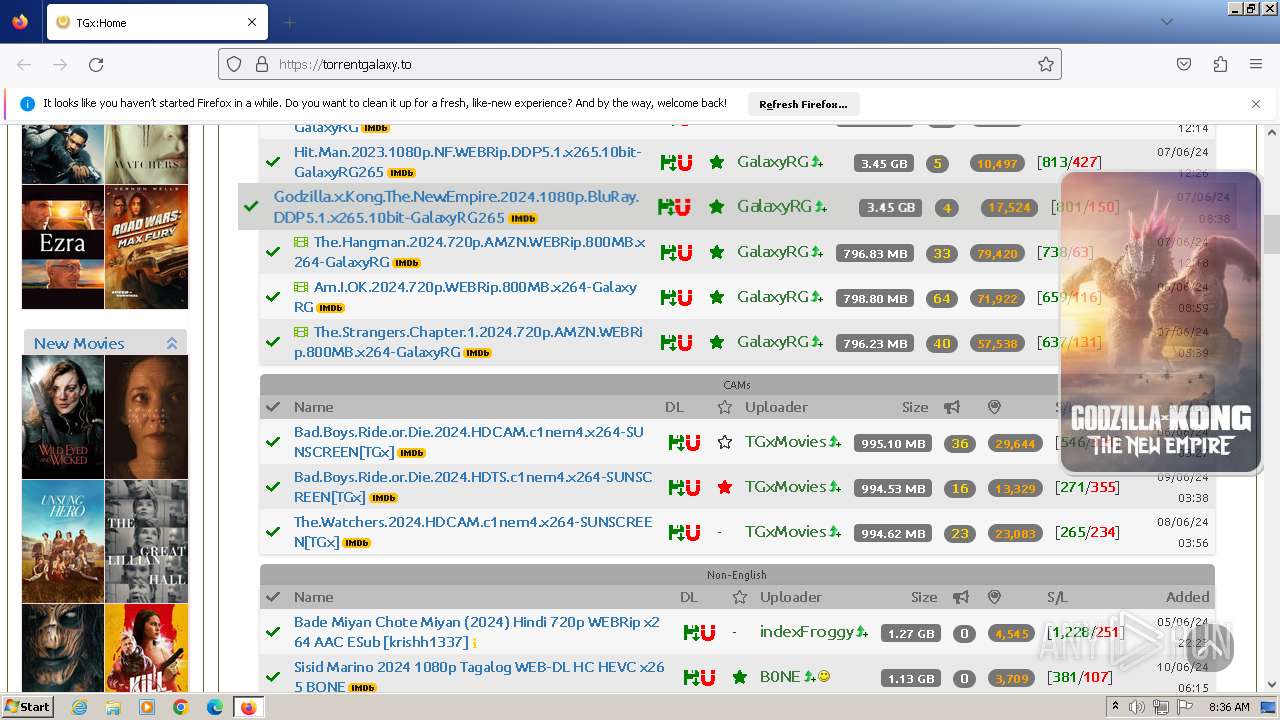1280x720 pixels.
Task: Open IMDb badge for The.Hangman torrent
Action: pyautogui.click(x=406, y=264)
